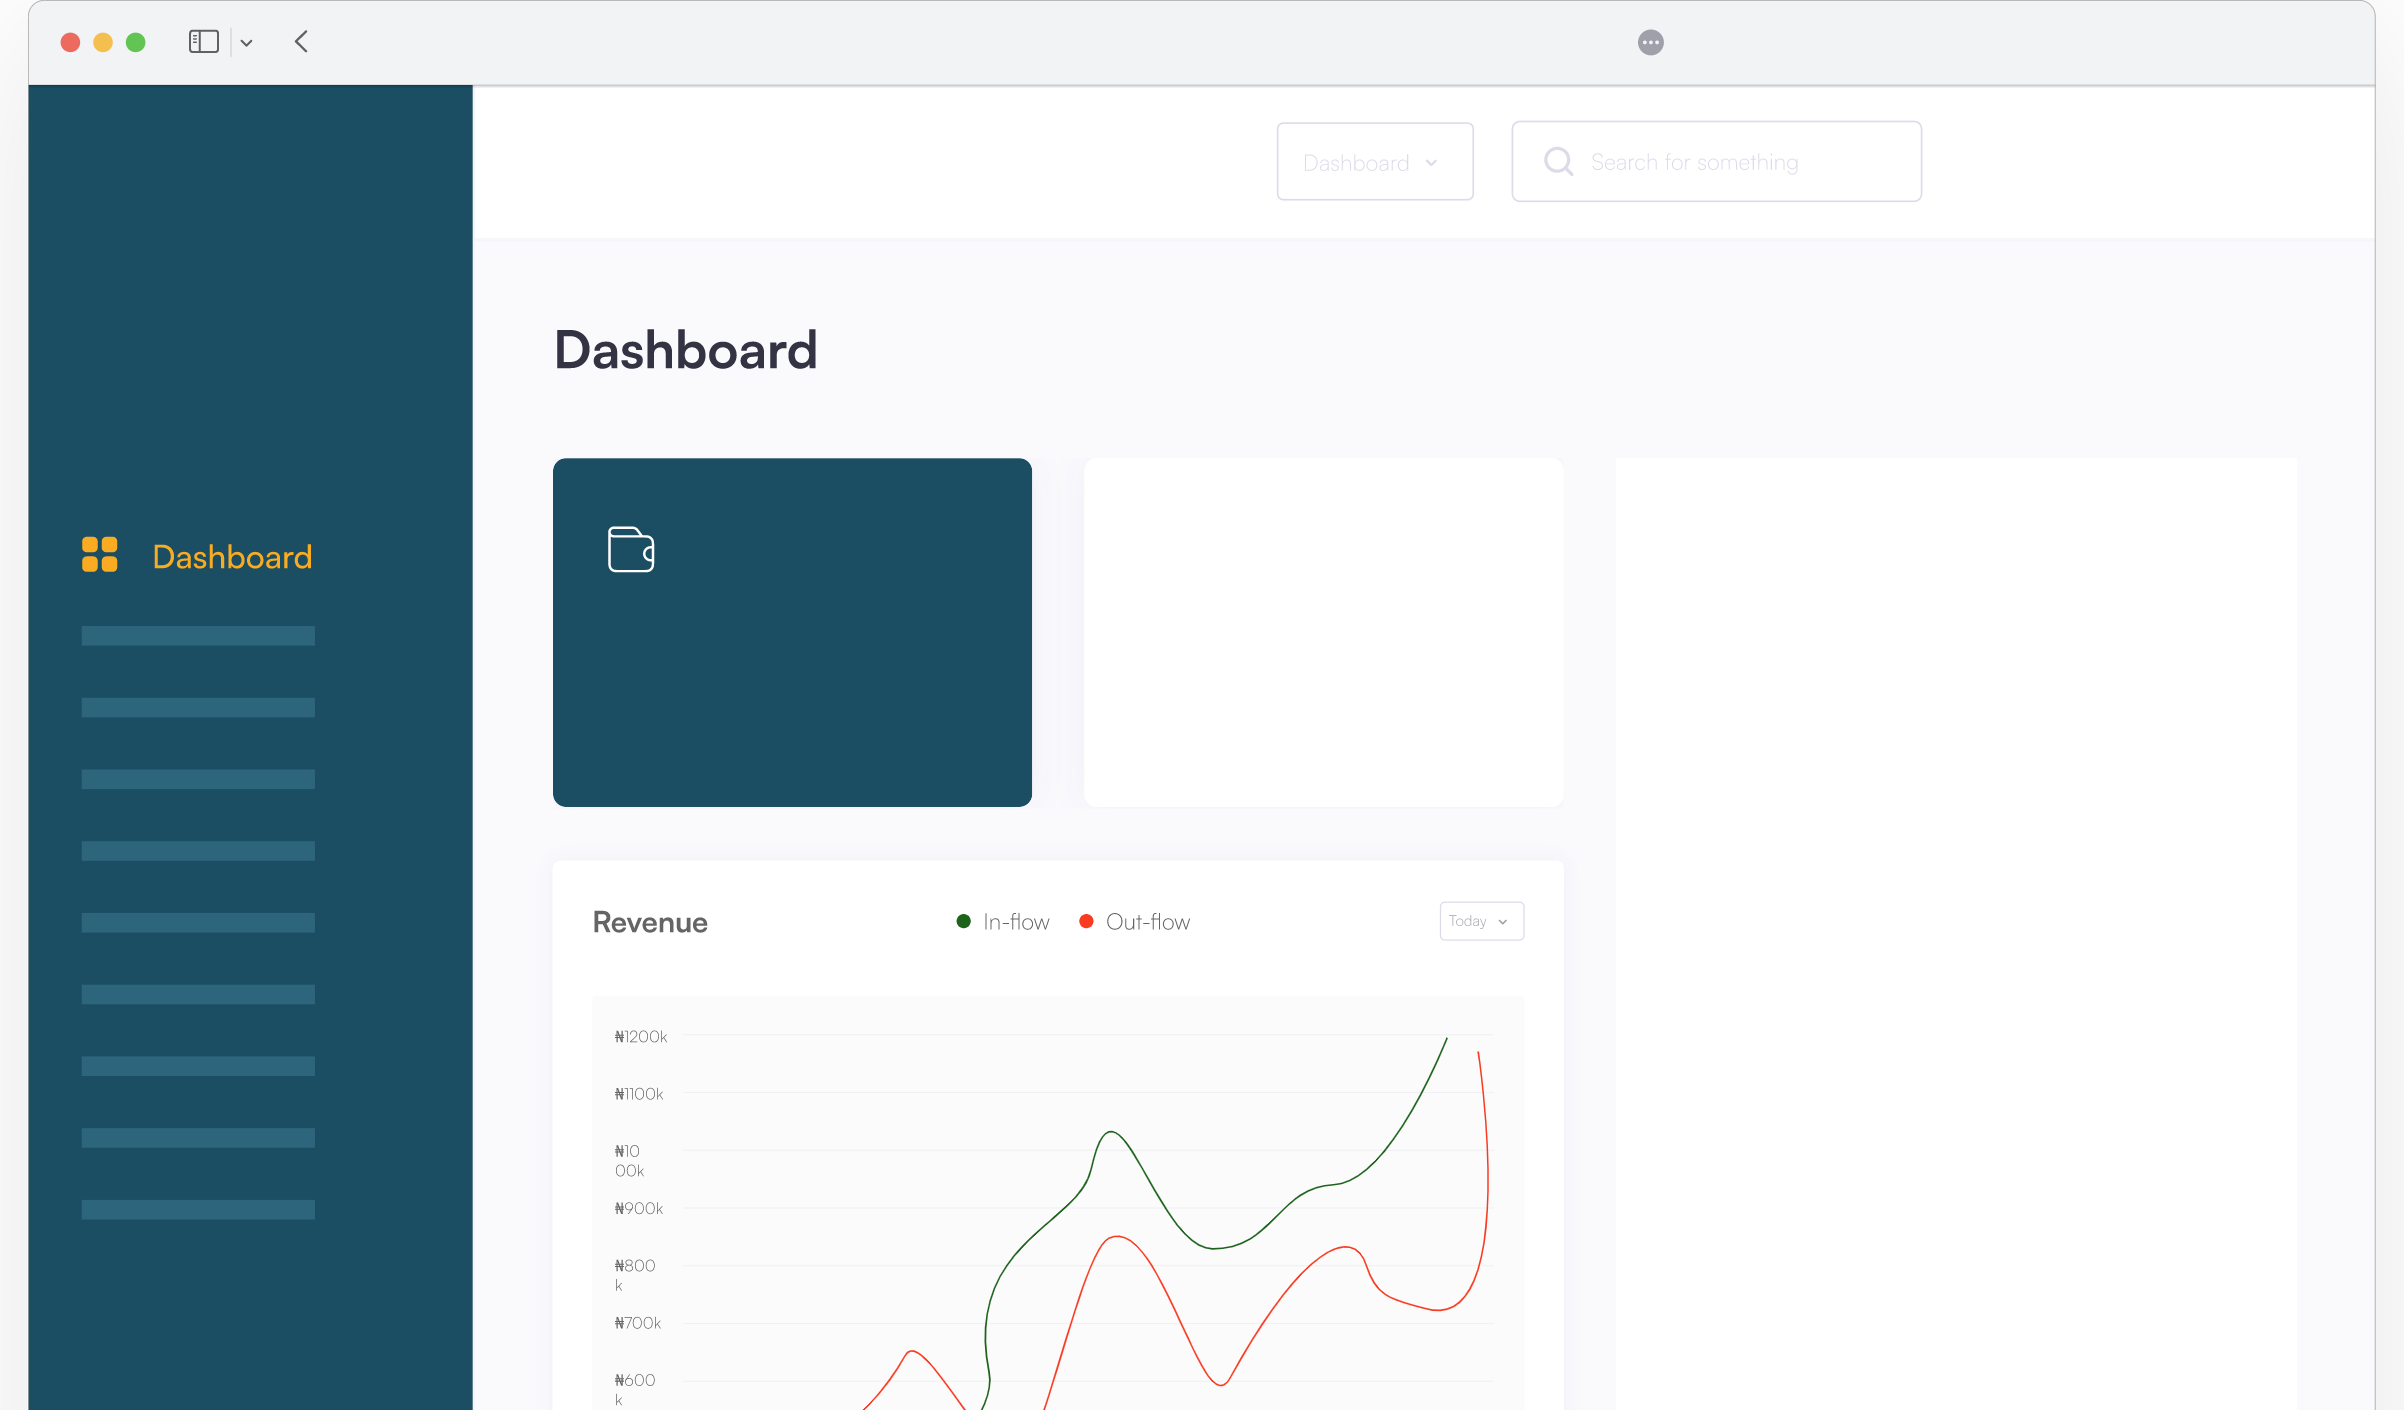
Task: Click the first placeholder sidebar item below Dashboard
Action: pos(198,636)
